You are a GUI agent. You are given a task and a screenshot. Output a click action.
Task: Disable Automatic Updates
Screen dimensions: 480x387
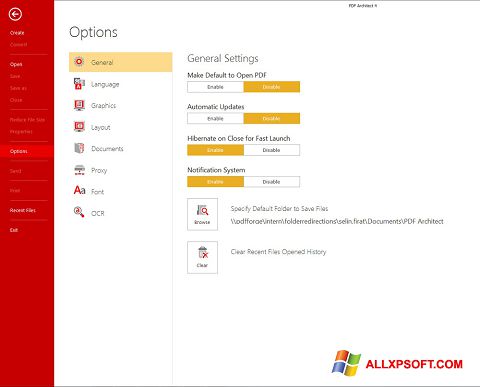point(272,119)
